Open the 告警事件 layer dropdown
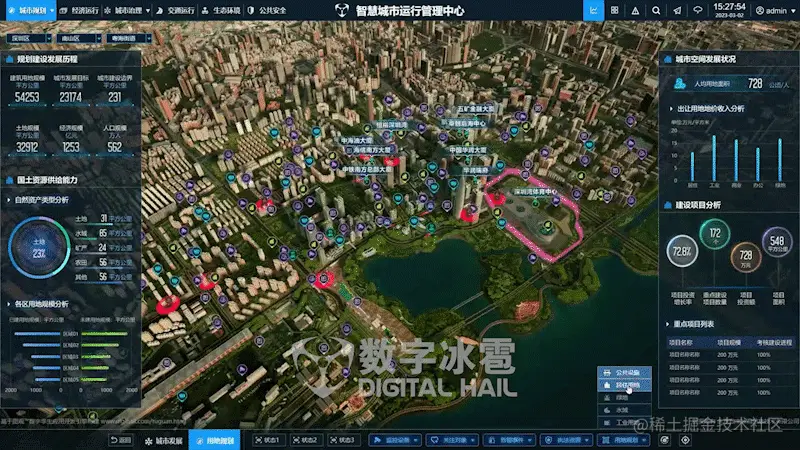This screenshot has height=450, width=800. tap(509, 440)
